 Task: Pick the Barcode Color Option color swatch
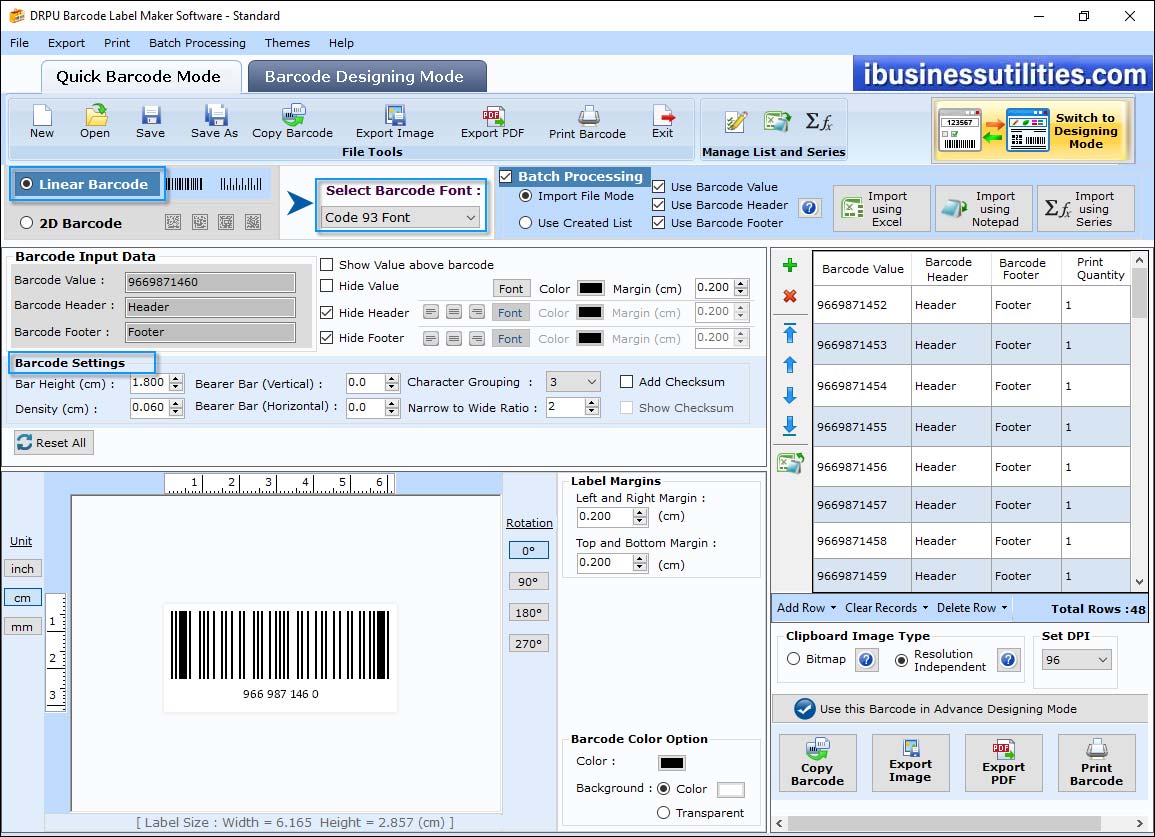672,763
